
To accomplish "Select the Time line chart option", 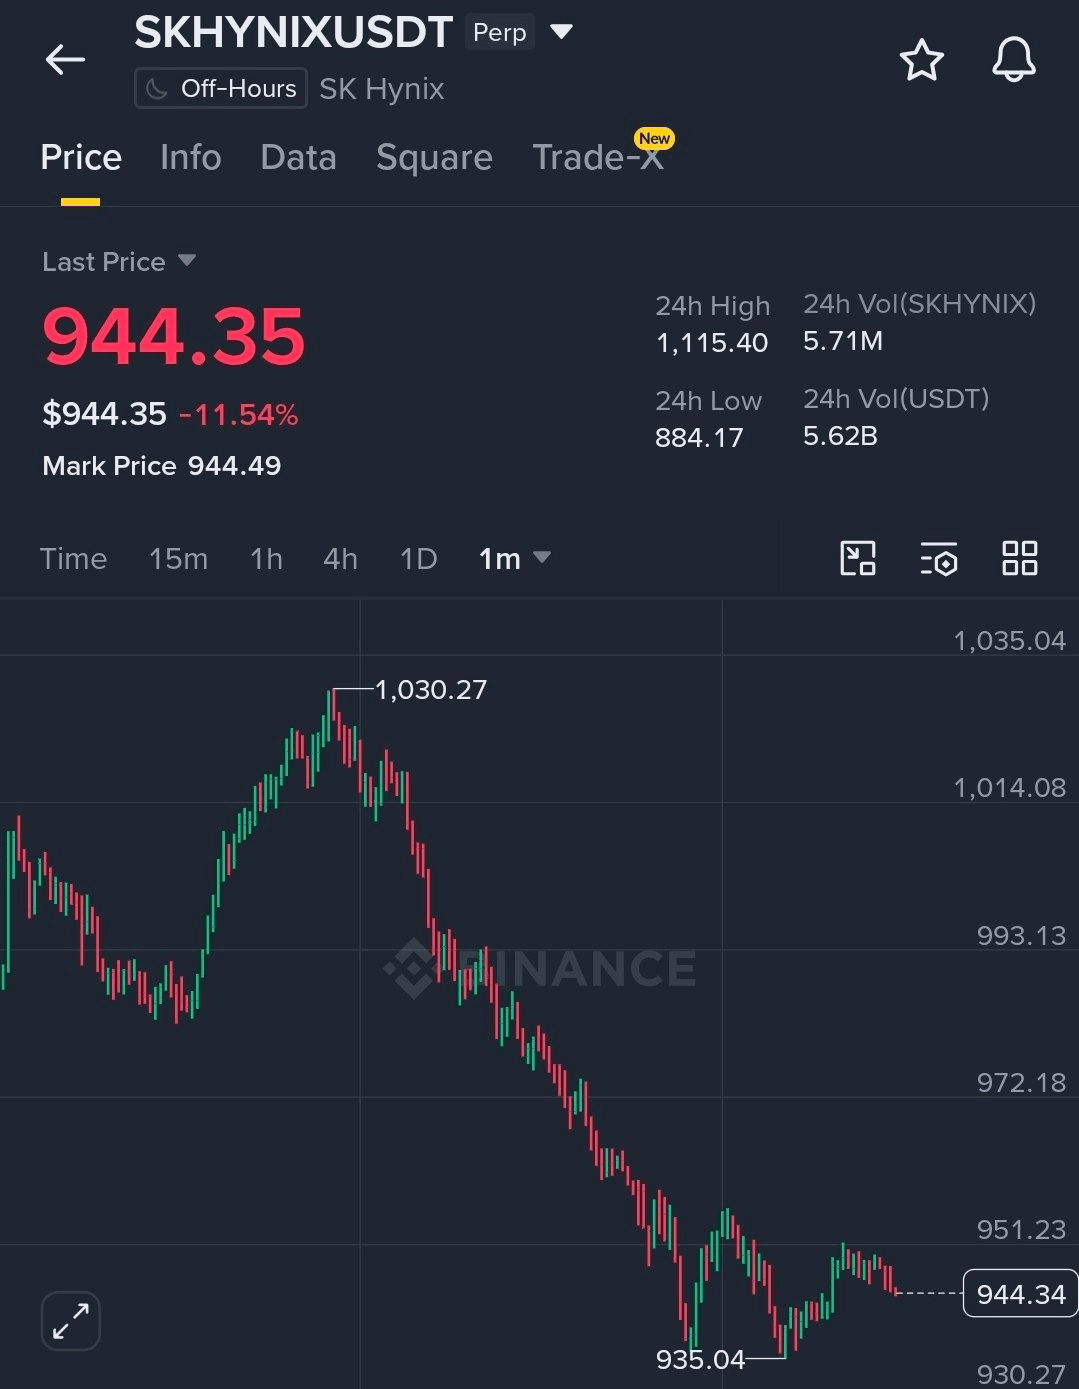I will tap(73, 558).
